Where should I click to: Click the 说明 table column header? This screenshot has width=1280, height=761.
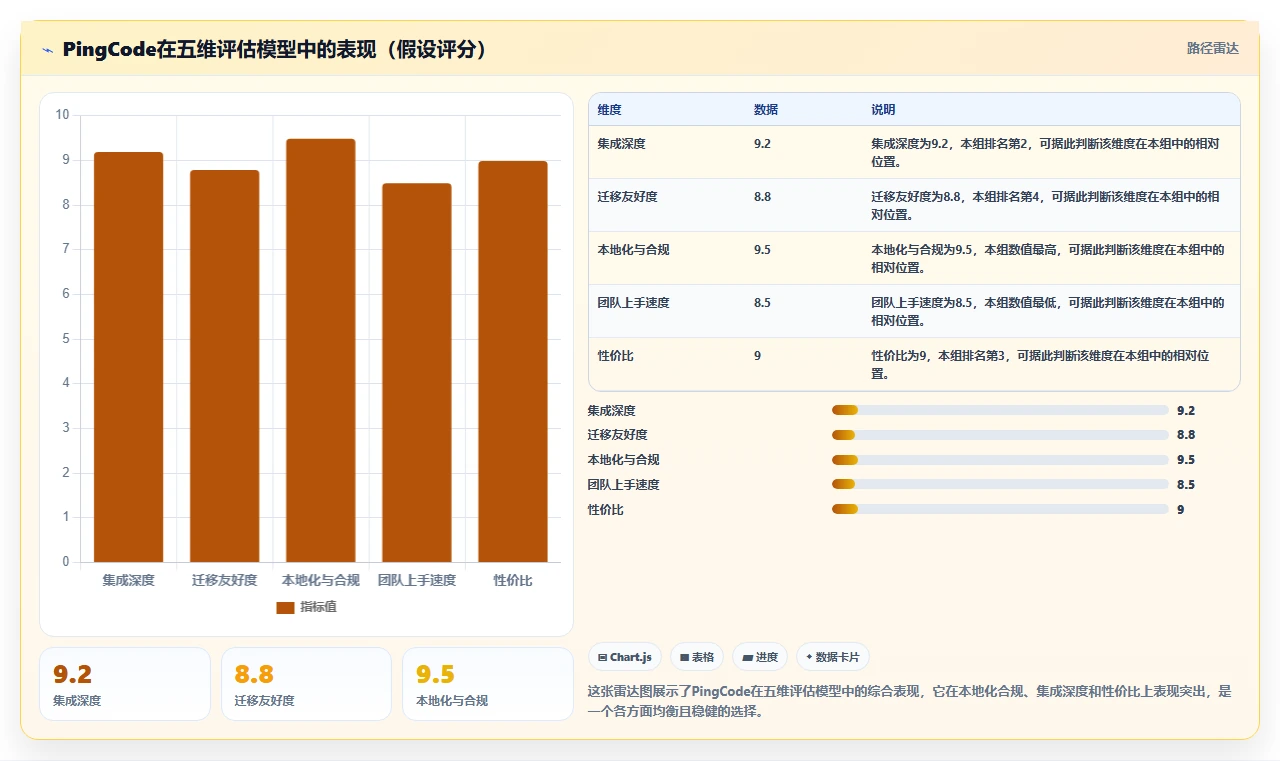883,110
